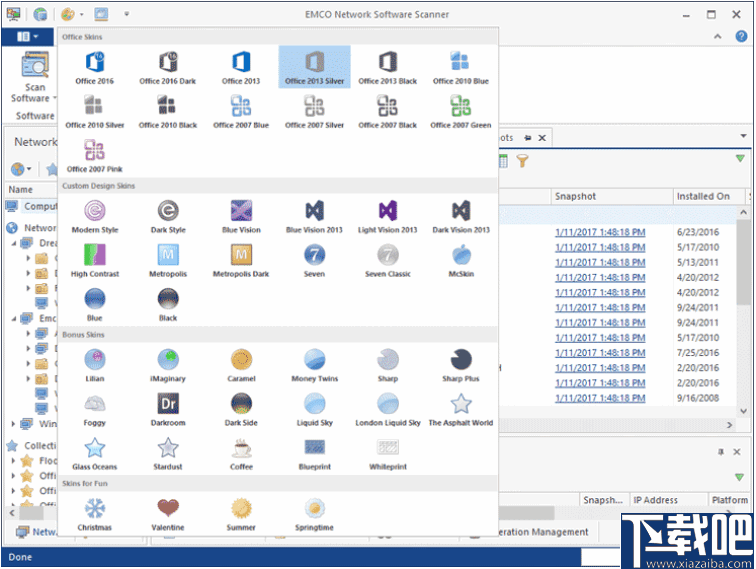Apply the Office 2007 Black skin
This screenshot has width=756, height=569.
coord(388,111)
